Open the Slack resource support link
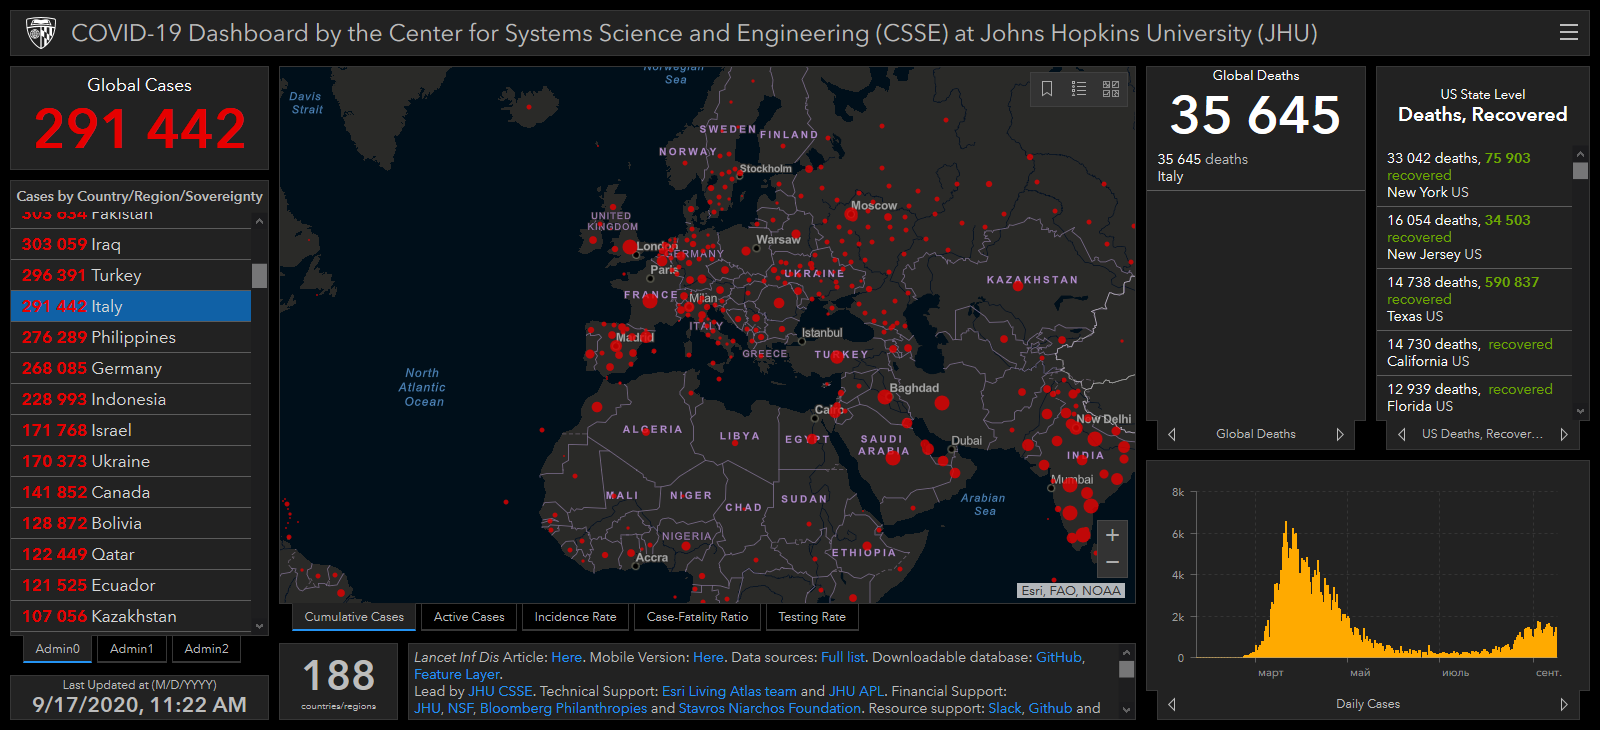 pyautogui.click(x=1005, y=708)
